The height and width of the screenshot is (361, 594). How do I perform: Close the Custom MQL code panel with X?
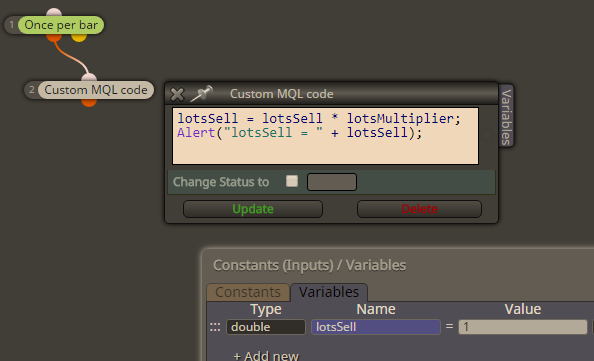click(x=177, y=94)
